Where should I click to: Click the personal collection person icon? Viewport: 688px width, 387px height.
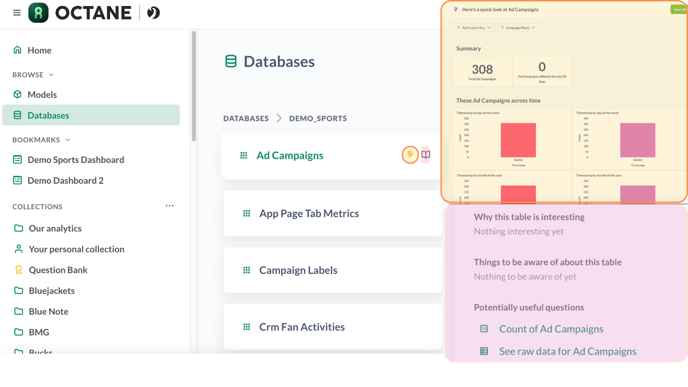point(18,249)
